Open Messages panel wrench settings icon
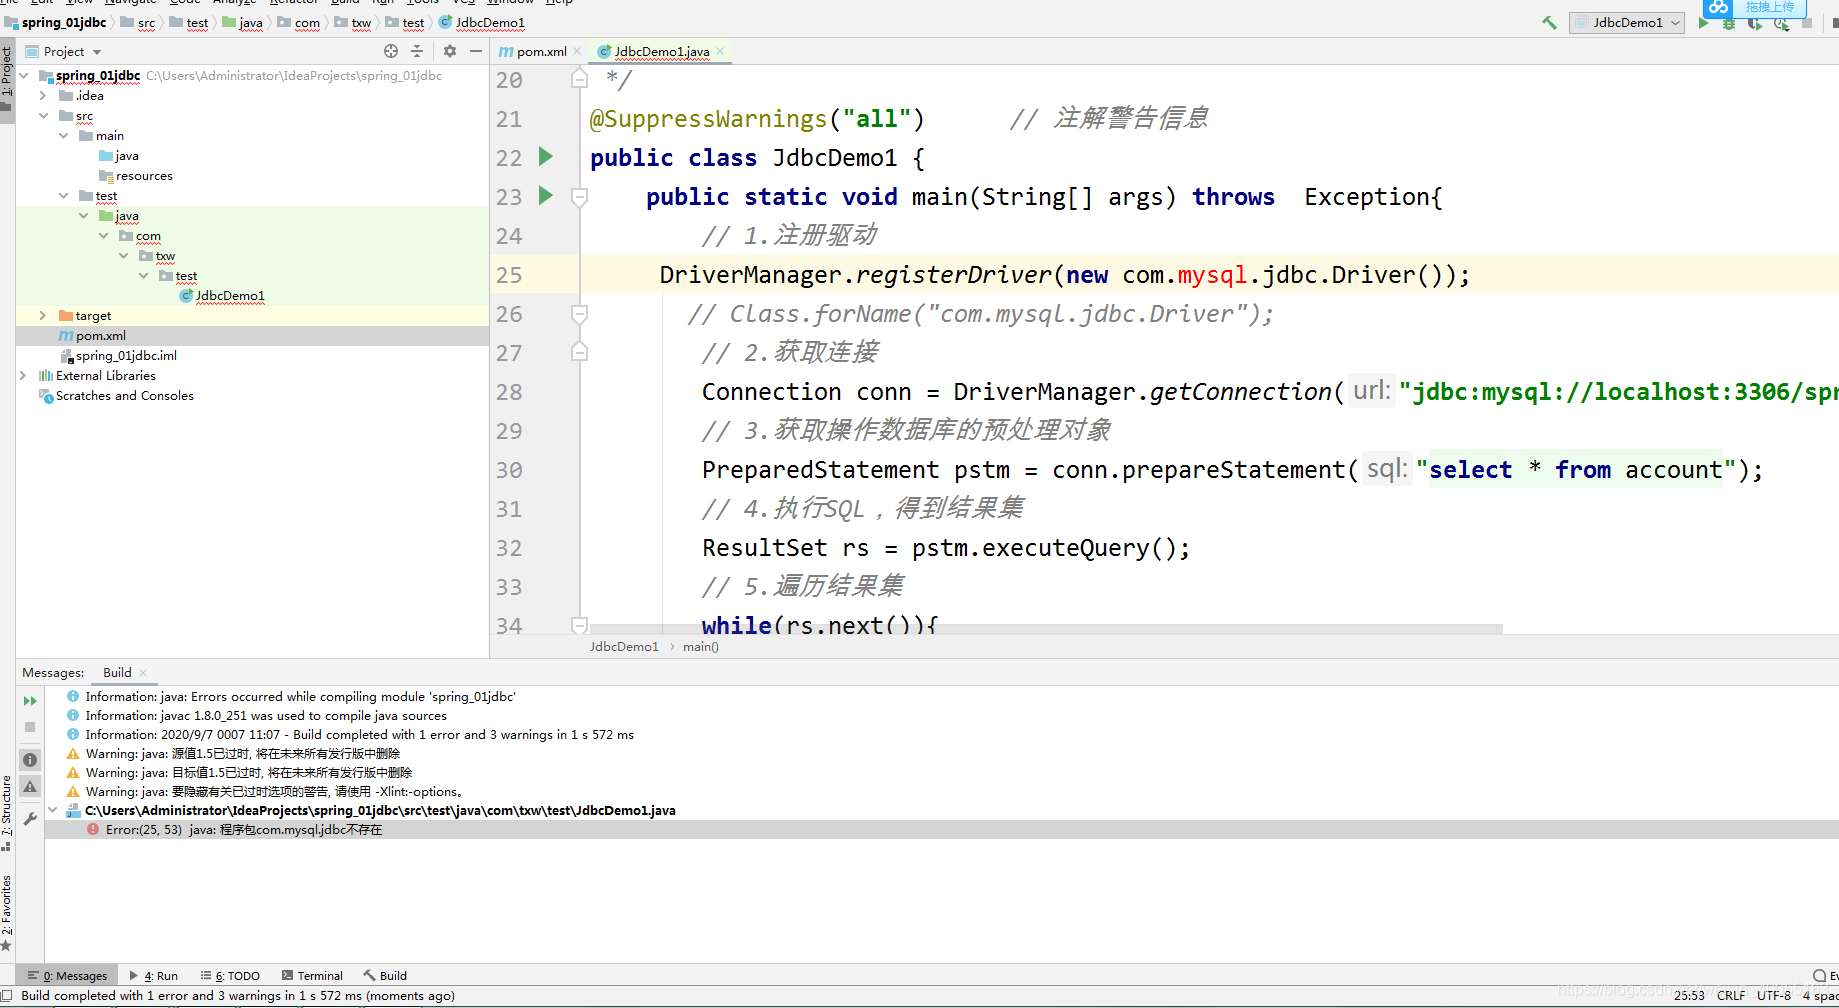1839x1008 pixels. (30, 819)
